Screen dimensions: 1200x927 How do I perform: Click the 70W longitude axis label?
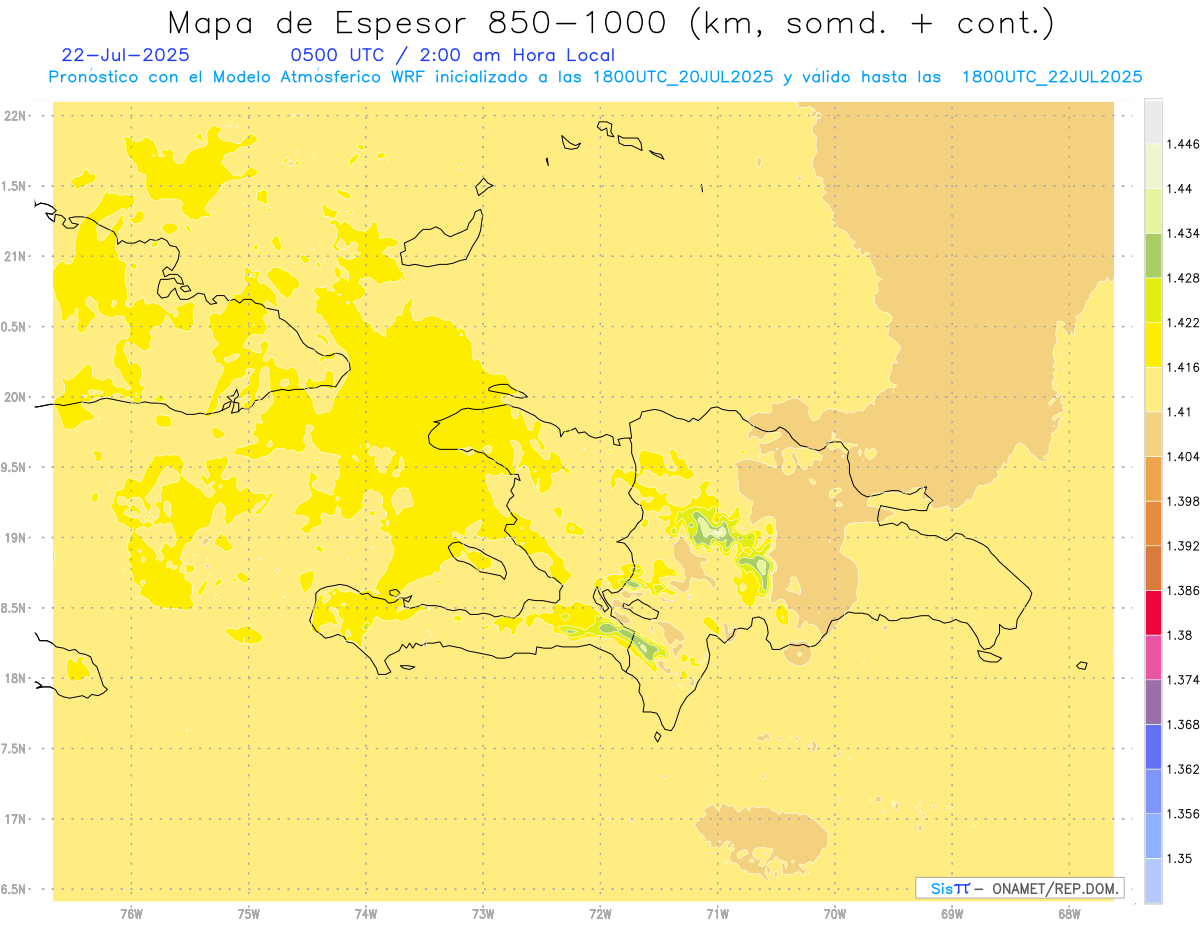coord(835,913)
